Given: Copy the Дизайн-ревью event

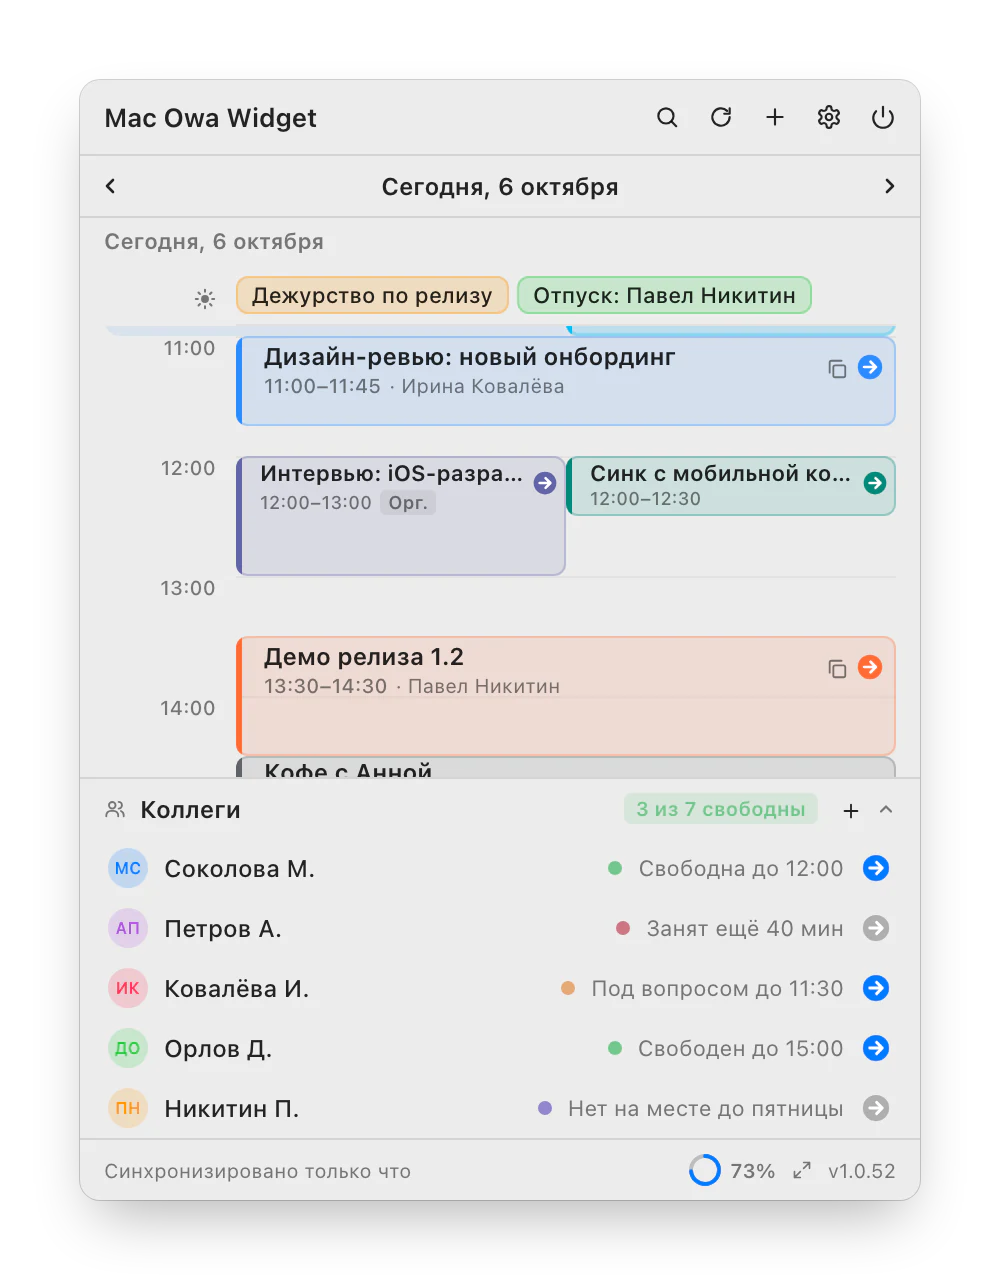Looking at the screenshot, I should click(837, 369).
